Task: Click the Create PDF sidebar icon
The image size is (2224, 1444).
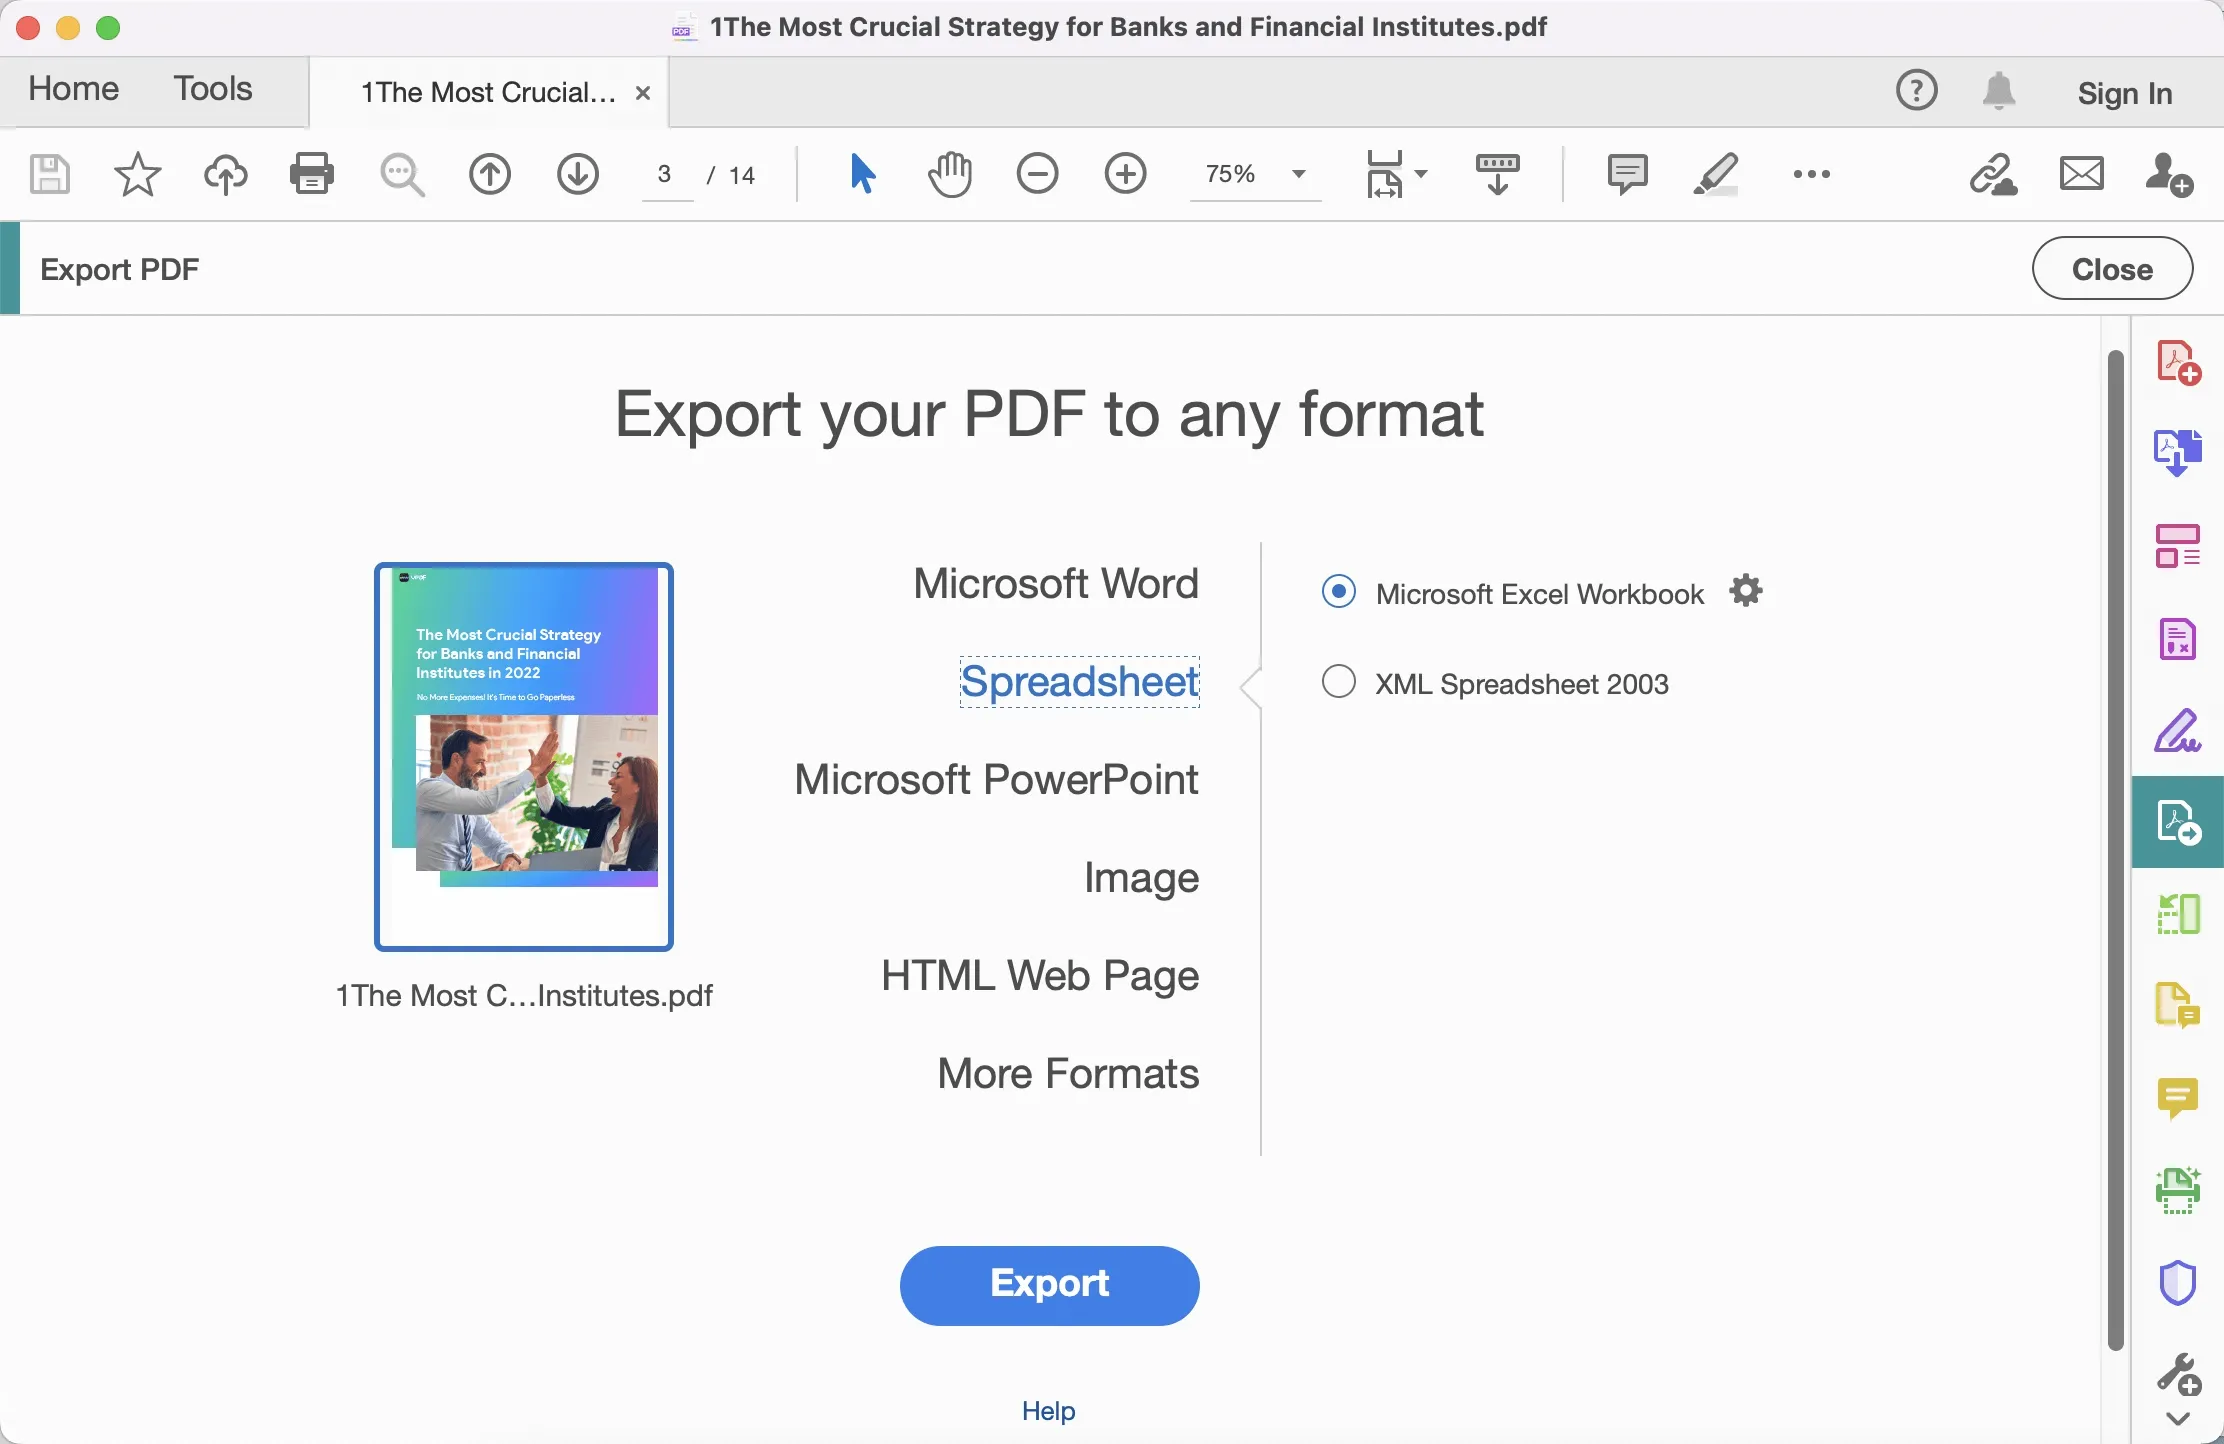Action: tap(2177, 362)
